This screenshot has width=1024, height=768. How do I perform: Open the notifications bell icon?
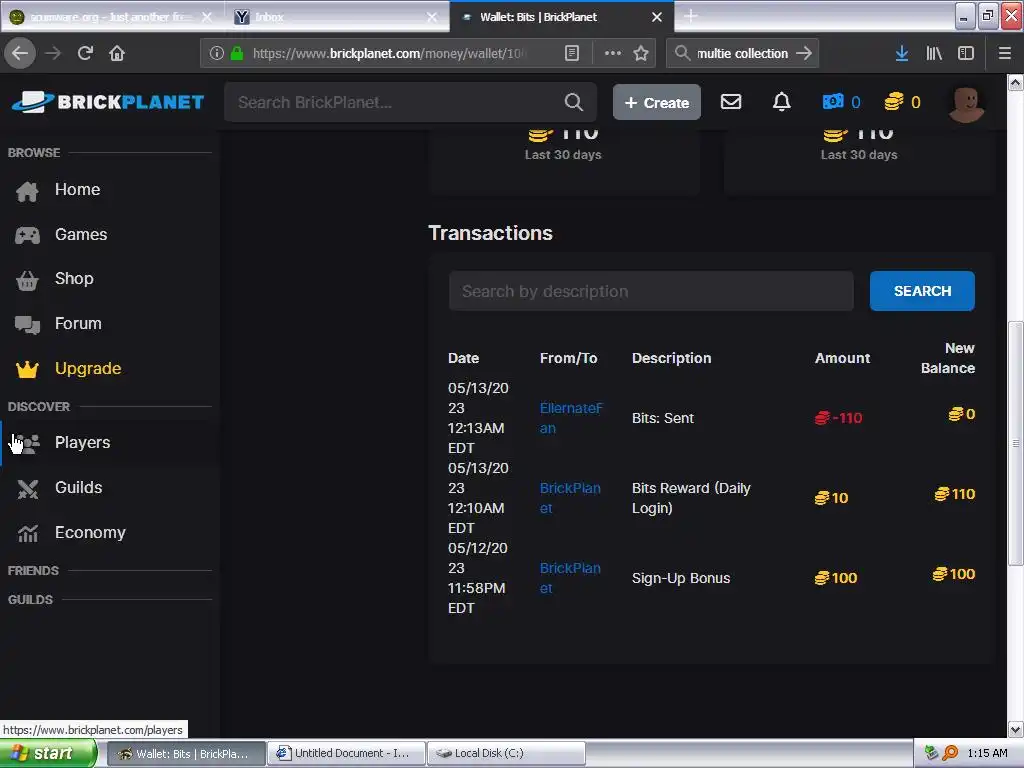(x=782, y=102)
